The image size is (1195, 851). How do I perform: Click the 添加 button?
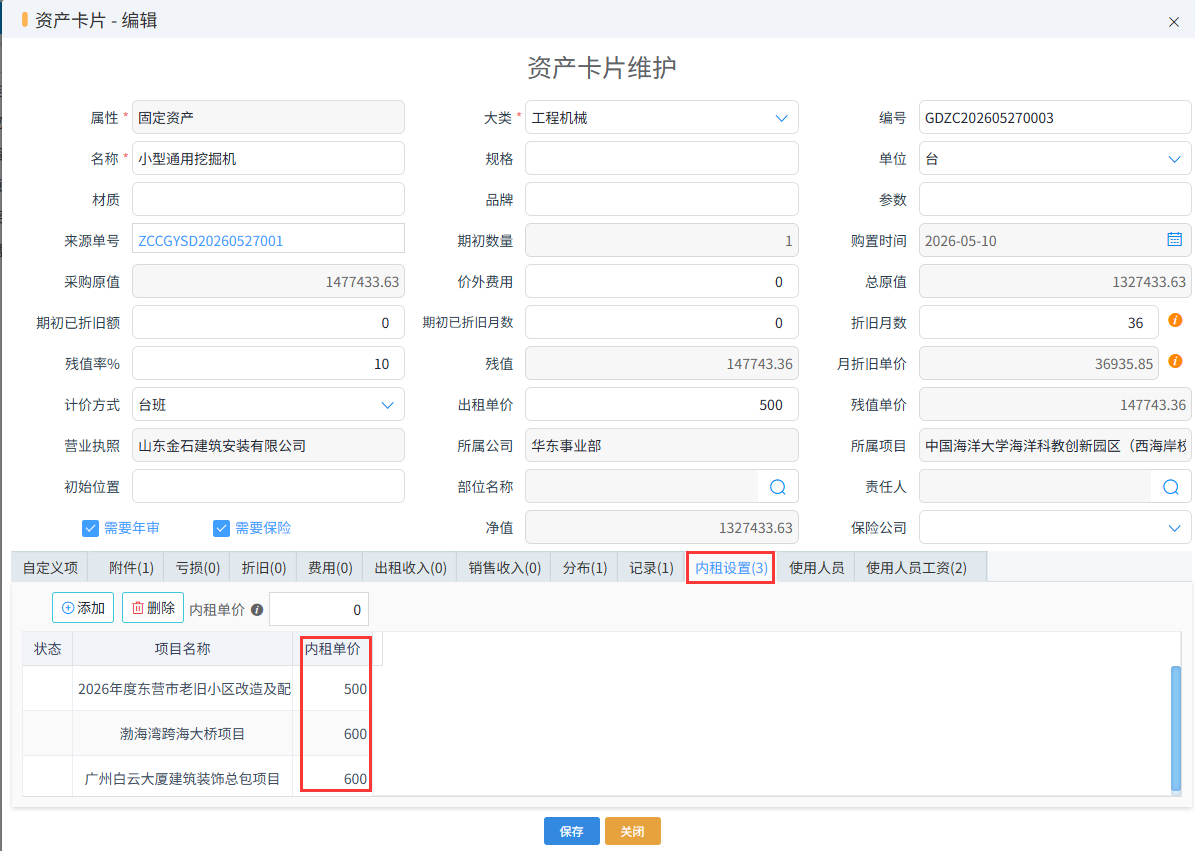[83, 607]
